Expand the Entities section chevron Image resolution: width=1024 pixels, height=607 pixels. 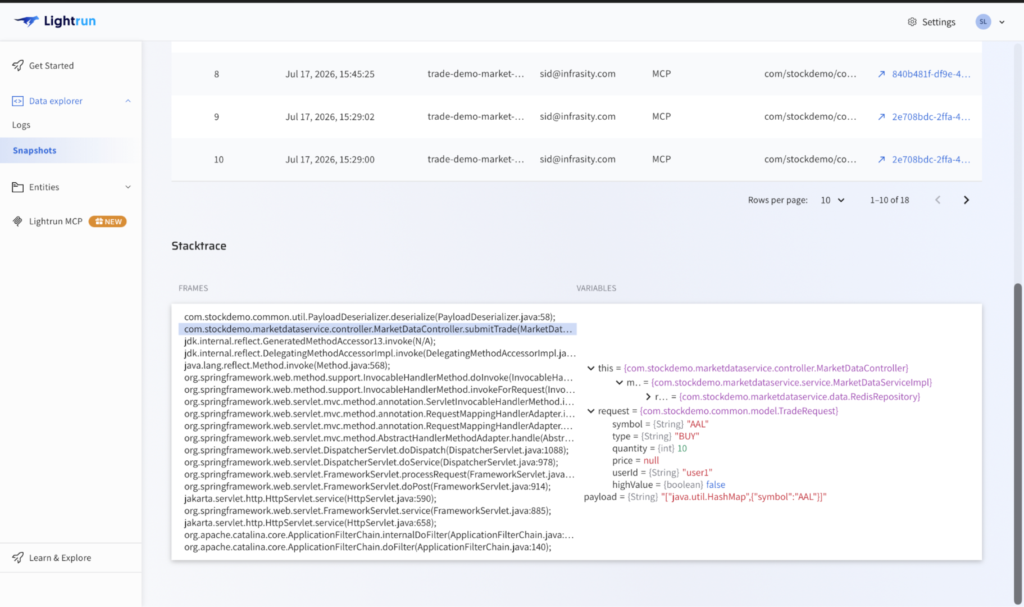128,187
